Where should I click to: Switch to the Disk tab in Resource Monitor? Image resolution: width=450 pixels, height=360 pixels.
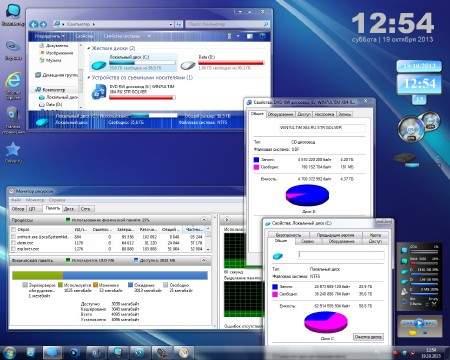(x=69, y=209)
